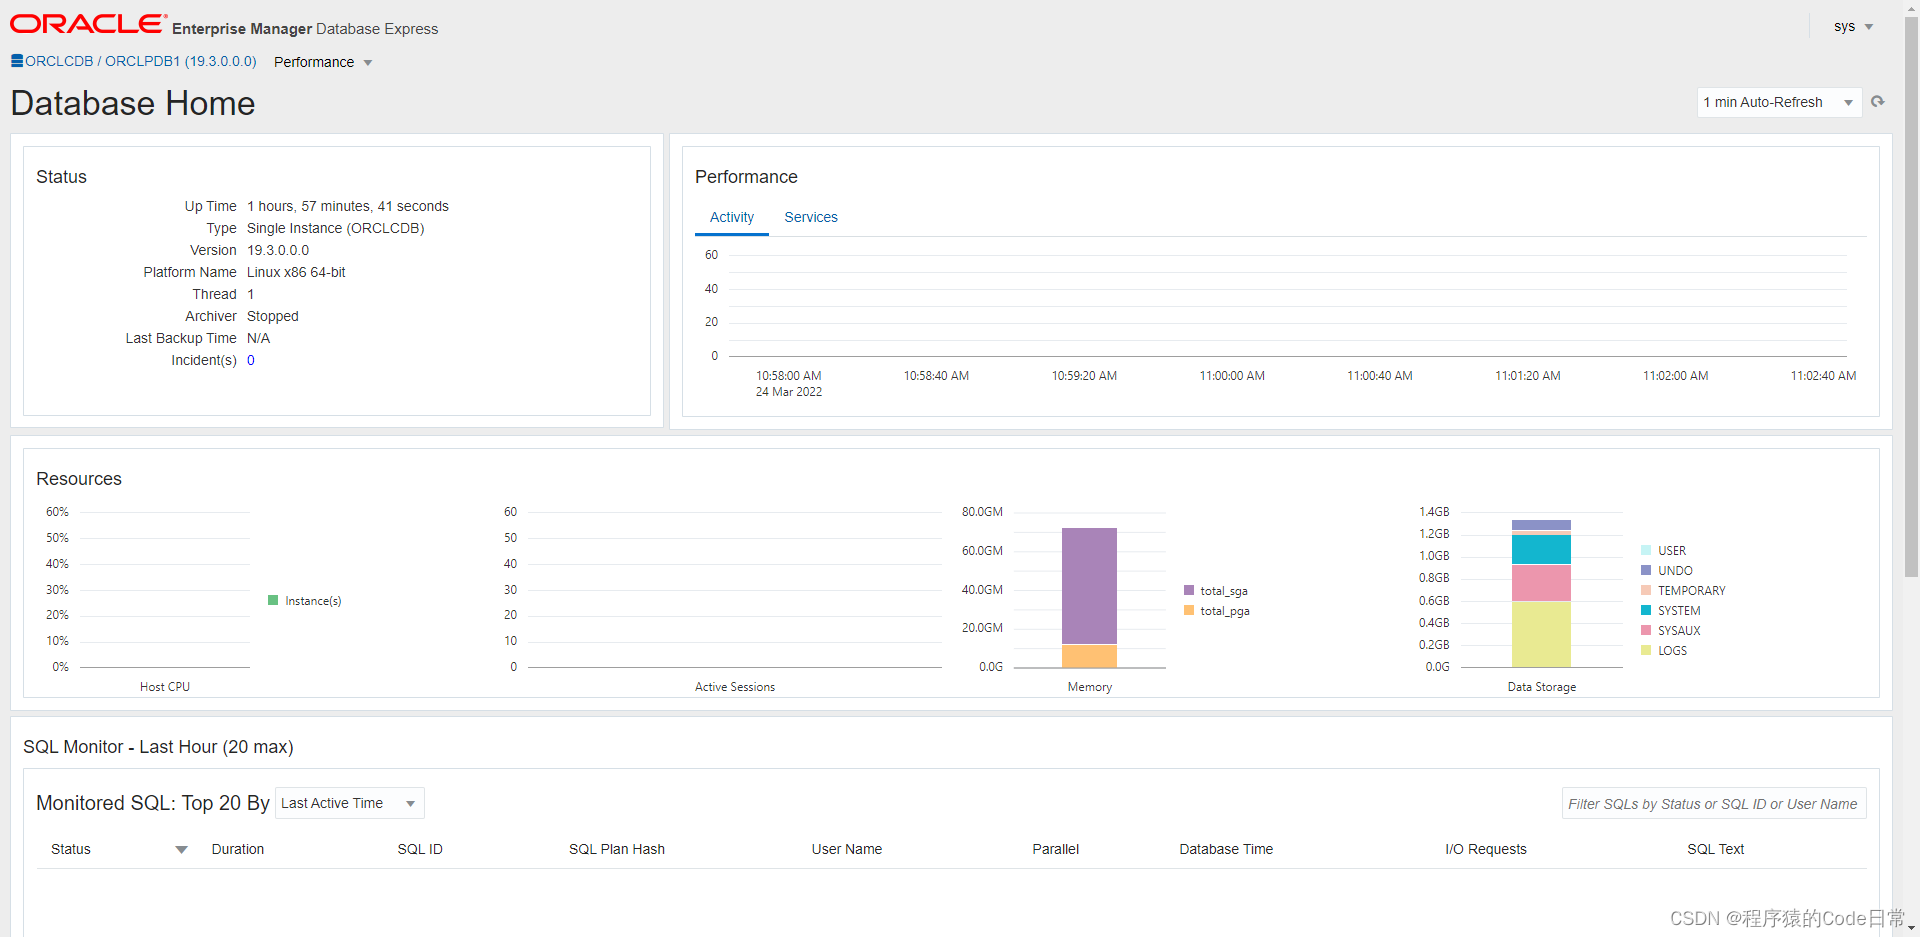Click the total_sga legend swatch
1920x937 pixels.
[x=1189, y=590]
